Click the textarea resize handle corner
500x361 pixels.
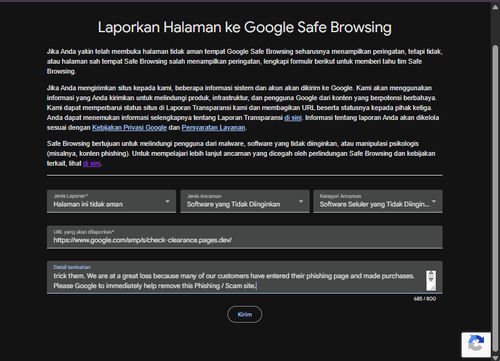[x=432, y=287]
